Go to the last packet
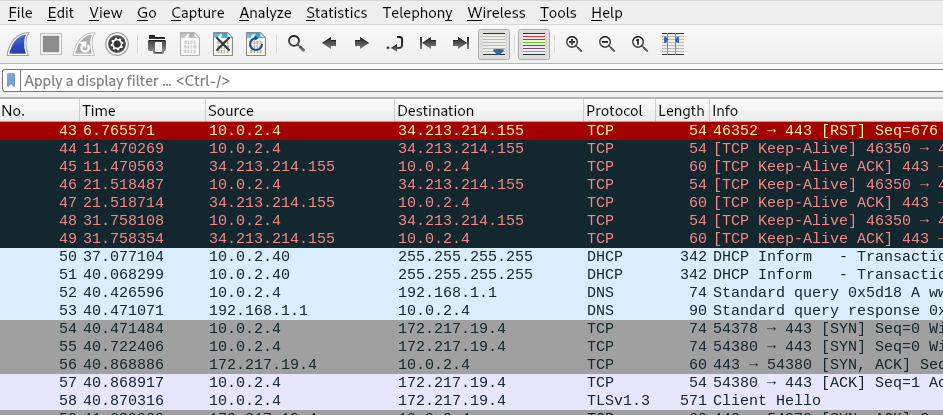The height and width of the screenshot is (415, 943). coord(461,44)
